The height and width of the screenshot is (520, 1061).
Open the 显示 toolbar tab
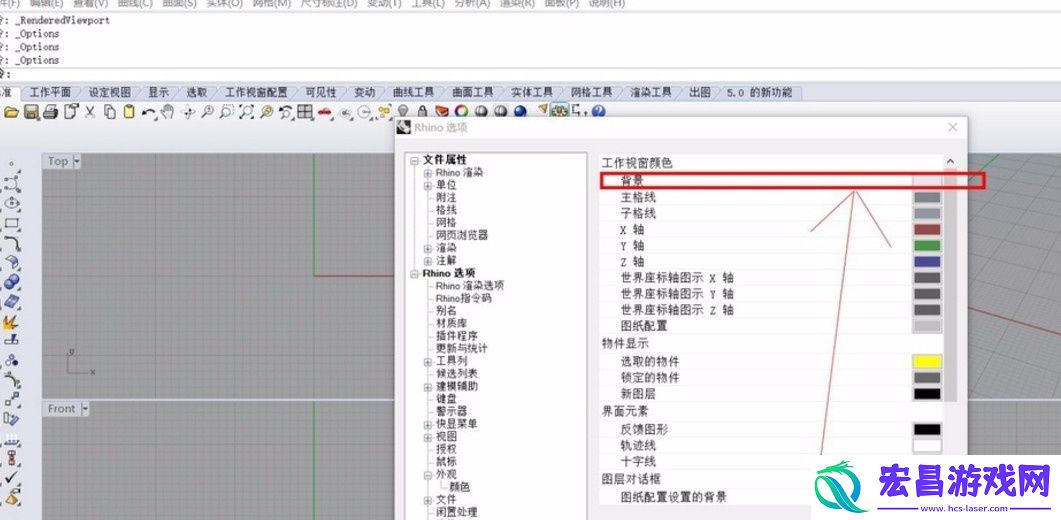click(158, 92)
